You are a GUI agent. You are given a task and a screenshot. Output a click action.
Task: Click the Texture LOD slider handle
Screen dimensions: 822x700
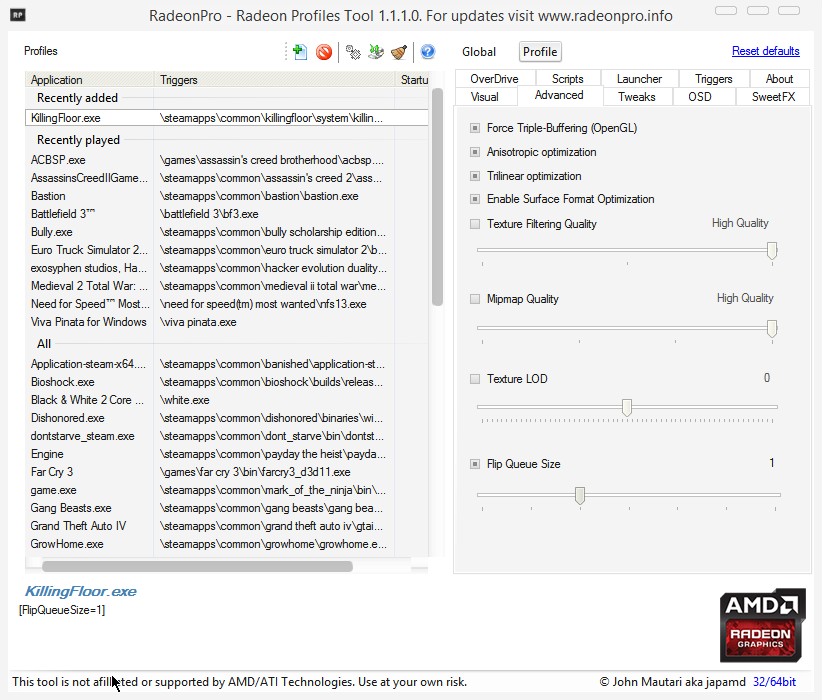pyautogui.click(x=626, y=407)
